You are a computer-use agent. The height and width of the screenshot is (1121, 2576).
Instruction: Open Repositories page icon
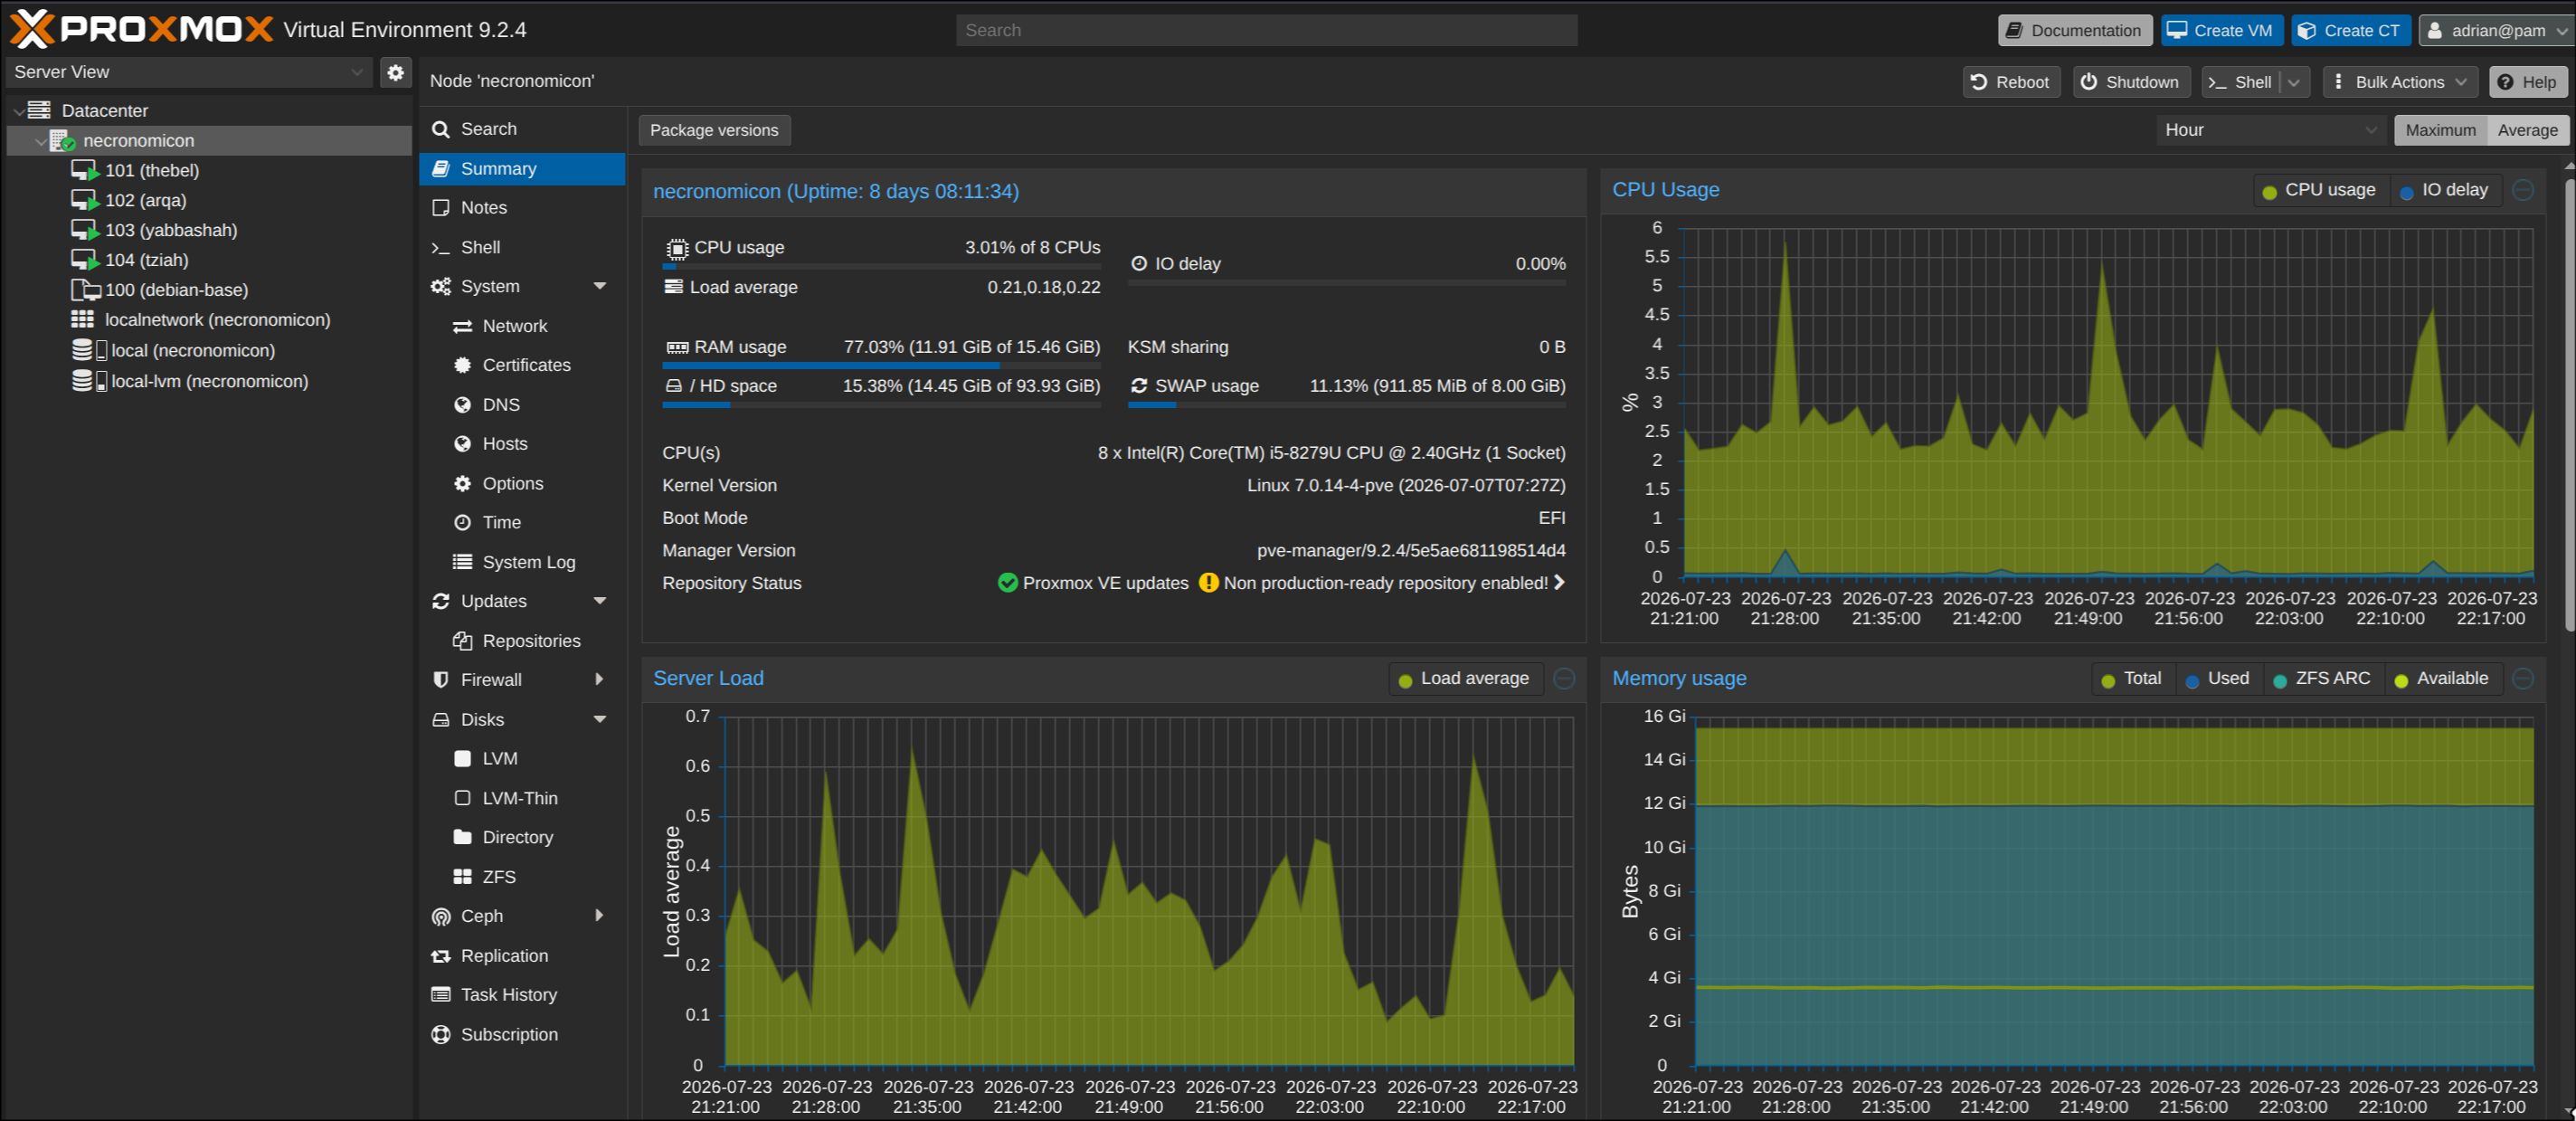(462, 641)
